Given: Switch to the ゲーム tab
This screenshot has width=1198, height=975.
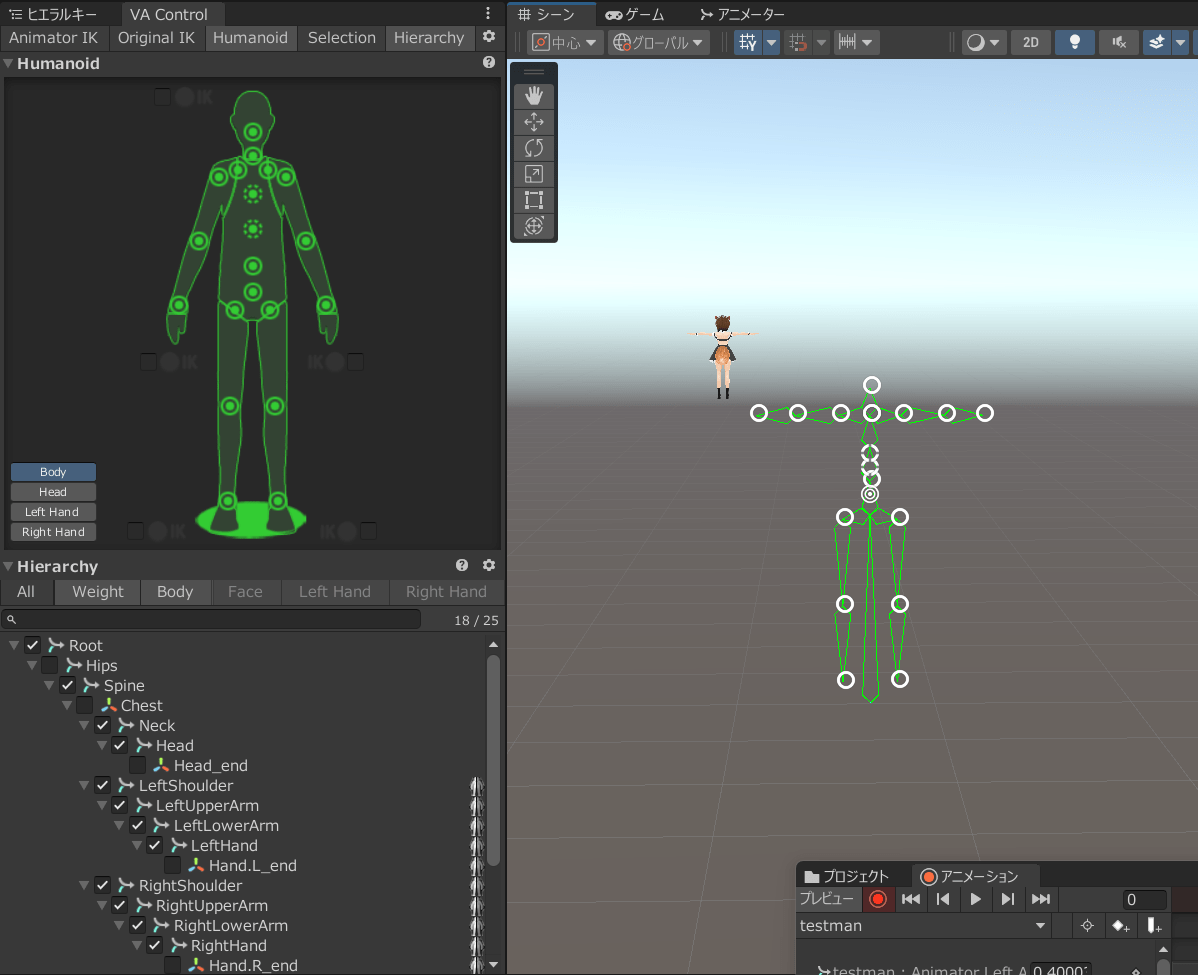Looking at the screenshot, I should pos(635,14).
